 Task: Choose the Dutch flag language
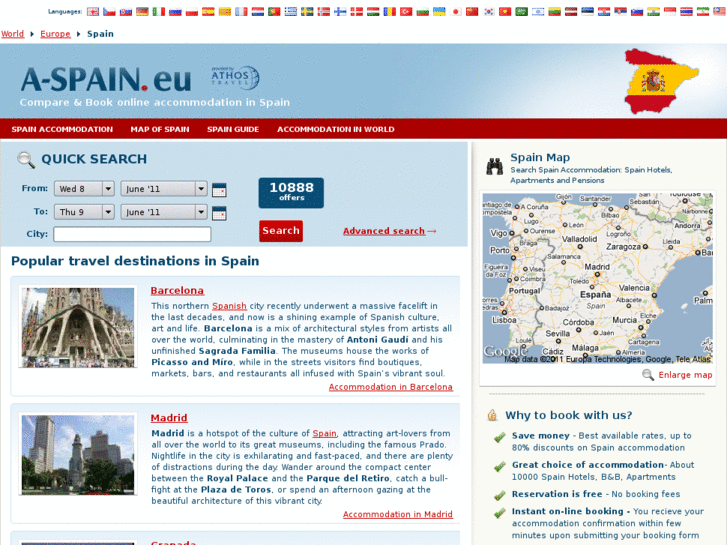258,12
